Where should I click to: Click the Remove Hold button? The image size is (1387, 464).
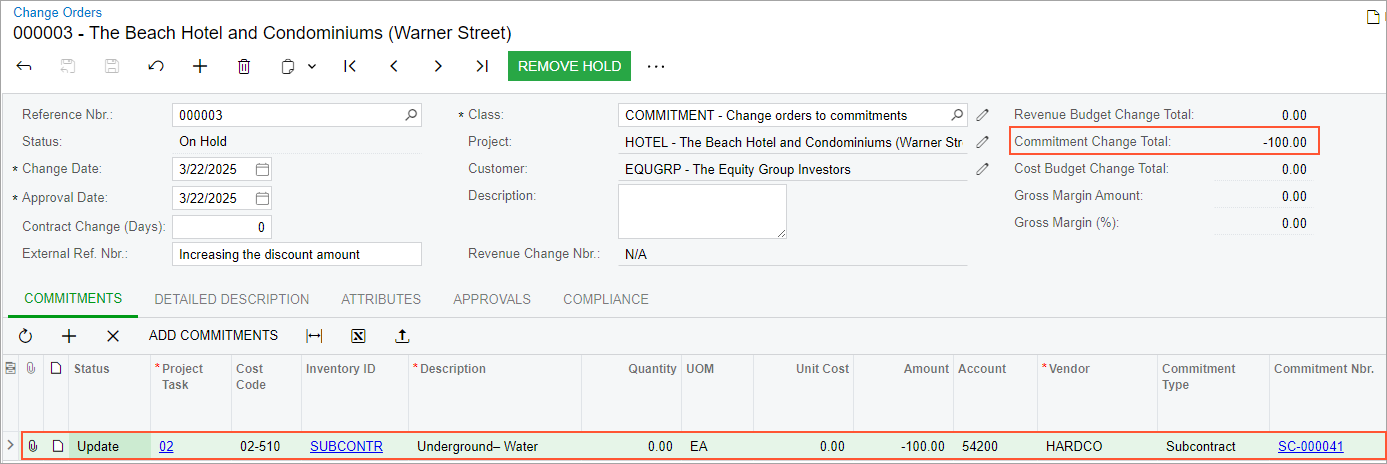coord(569,66)
